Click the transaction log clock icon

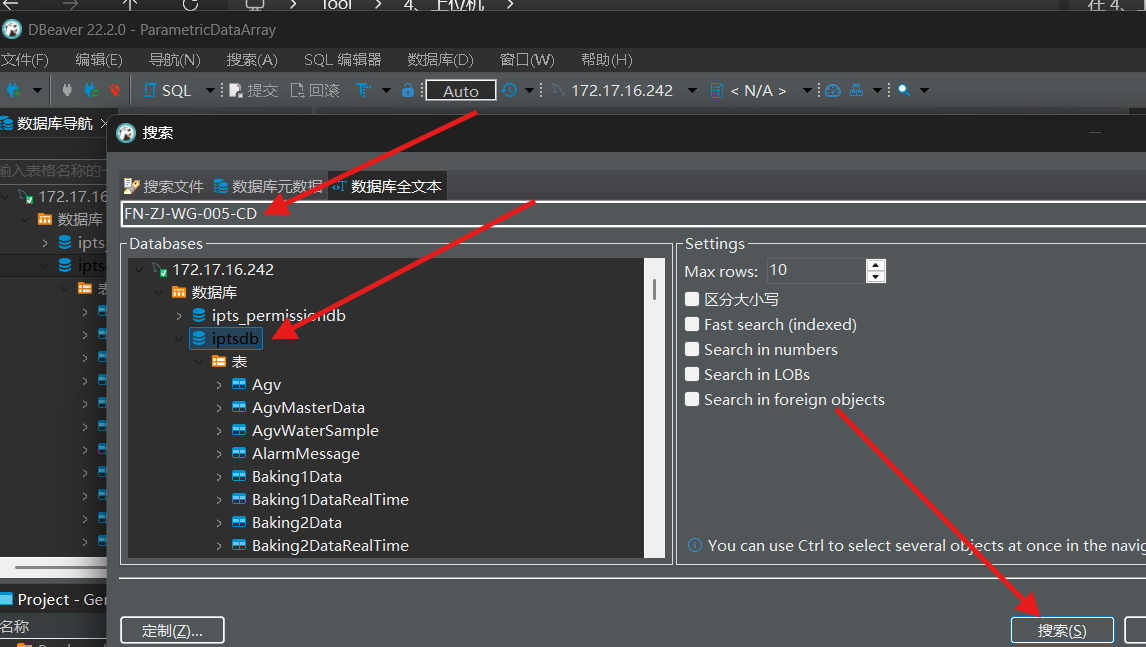click(x=509, y=90)
